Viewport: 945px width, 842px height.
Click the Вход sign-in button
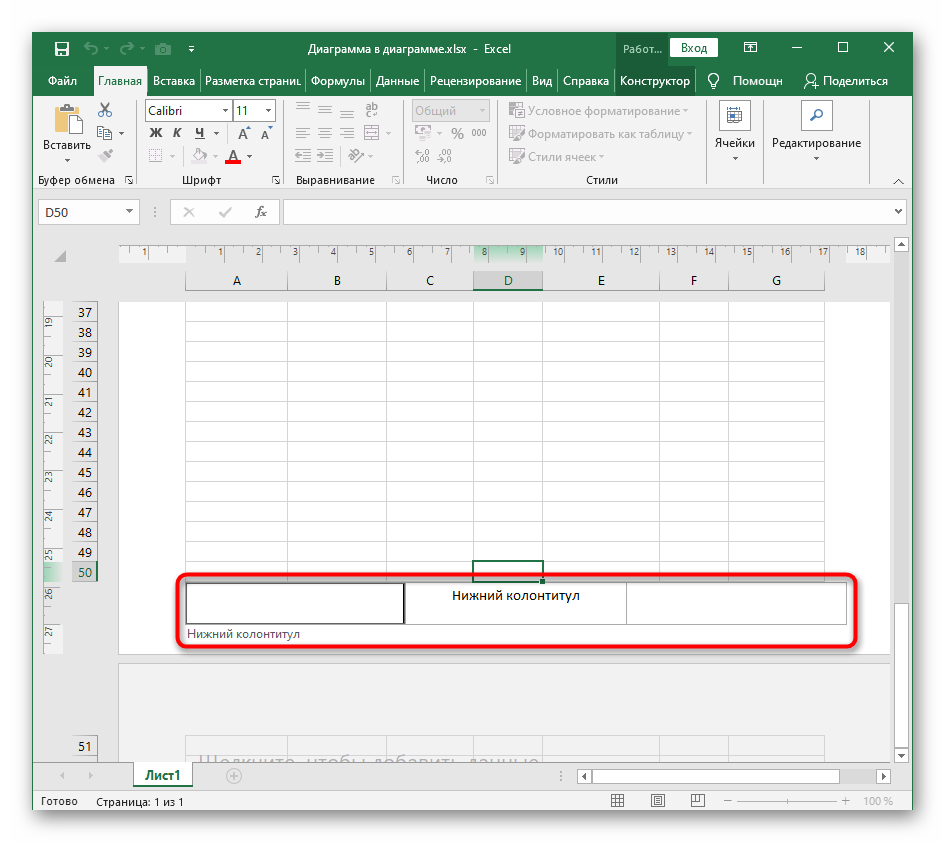[694, 48]
